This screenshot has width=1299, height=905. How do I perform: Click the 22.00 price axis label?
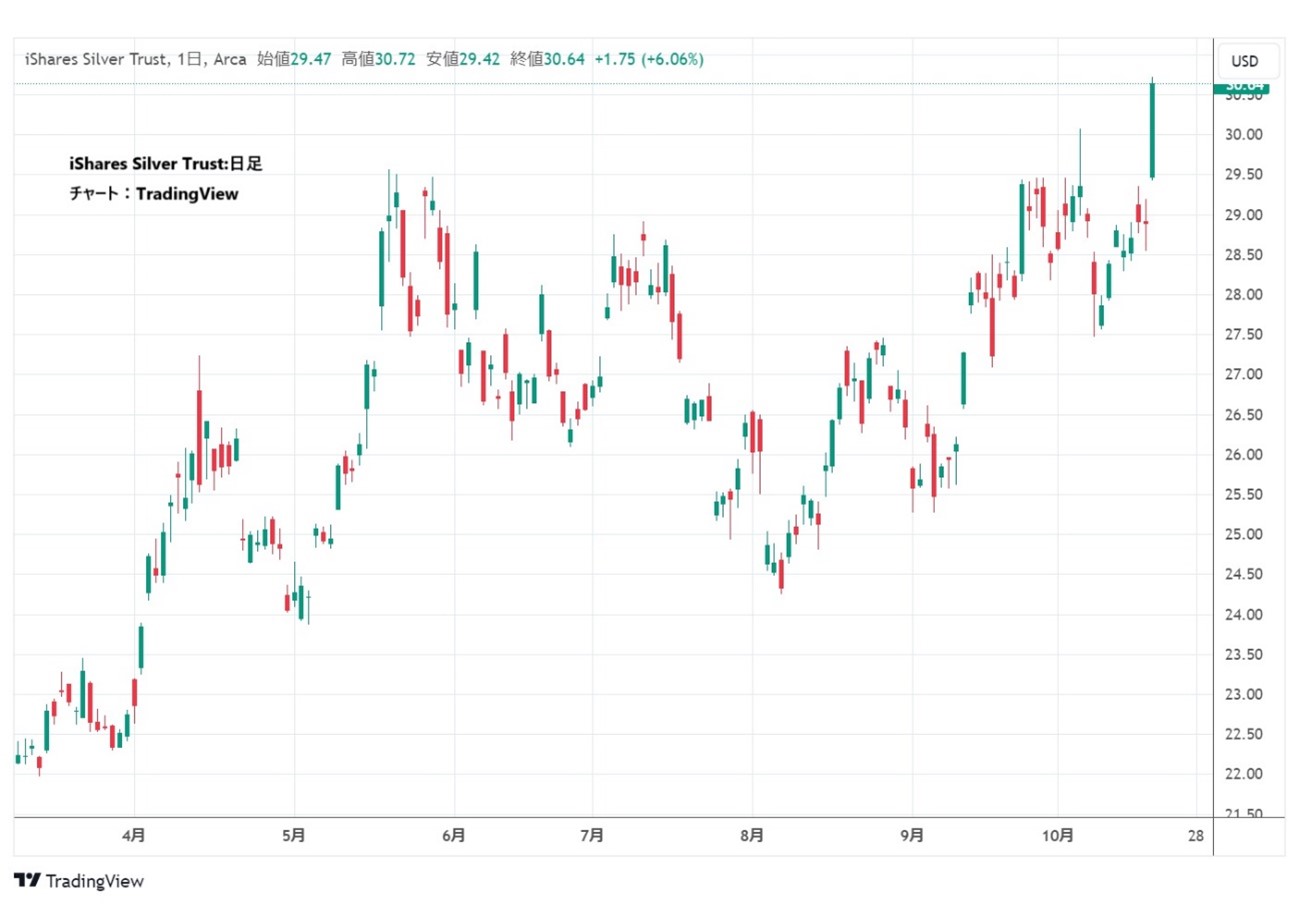1244,774
